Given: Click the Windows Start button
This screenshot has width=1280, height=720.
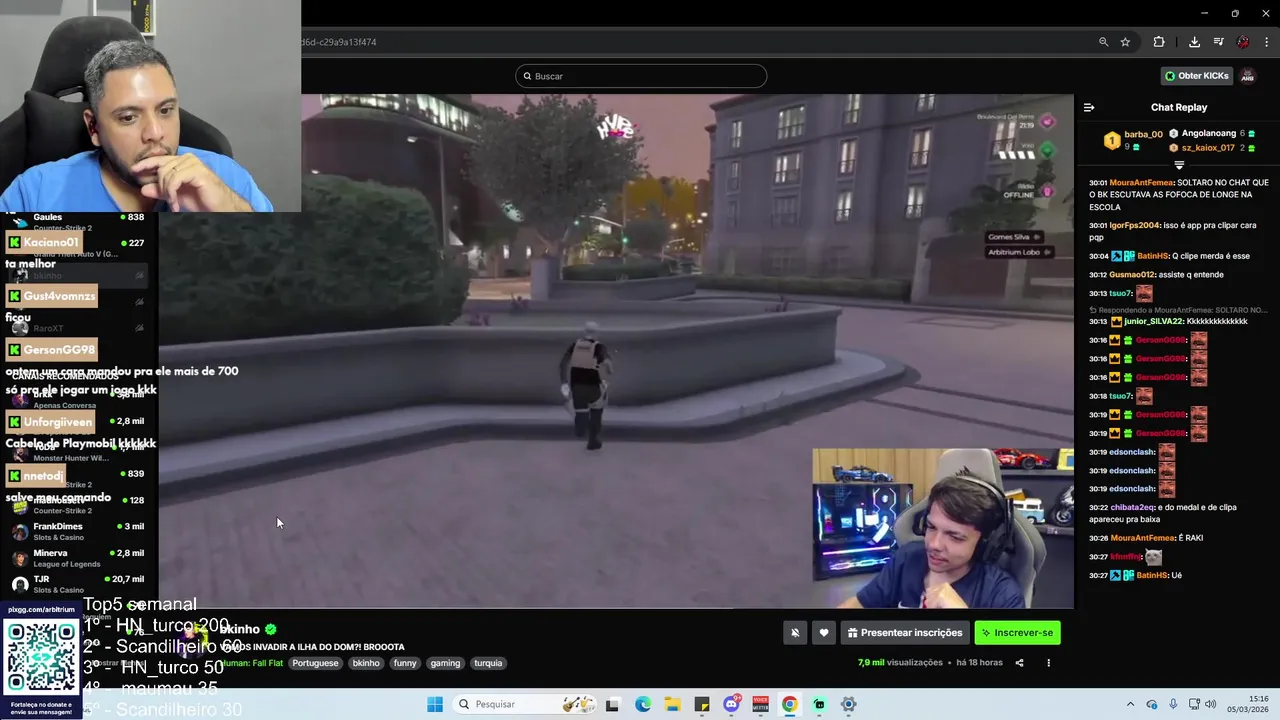Looking at the screenshot, I should 435,704.
